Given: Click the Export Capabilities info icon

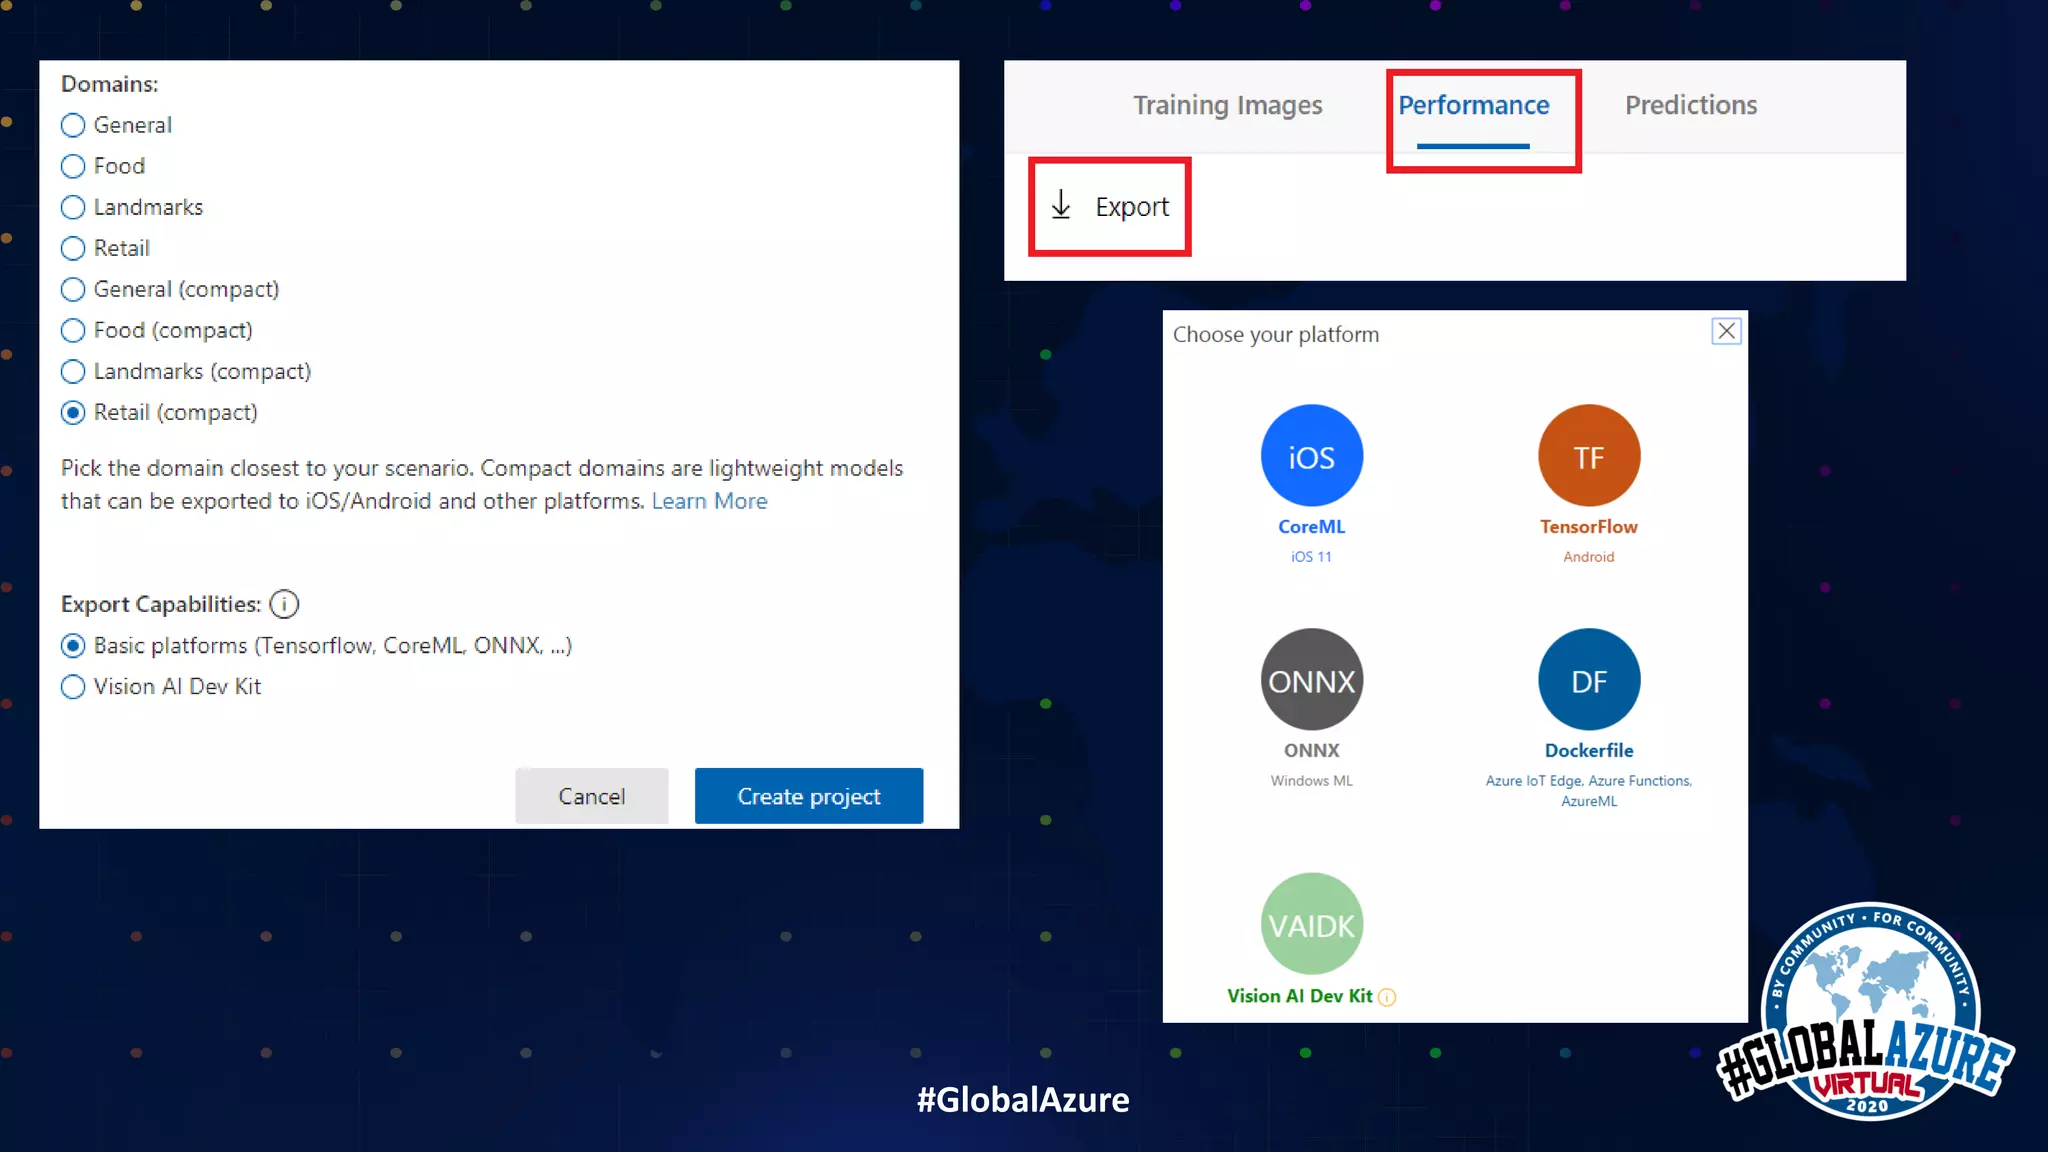Looking at the screenshot, I should tap(284, 604).
